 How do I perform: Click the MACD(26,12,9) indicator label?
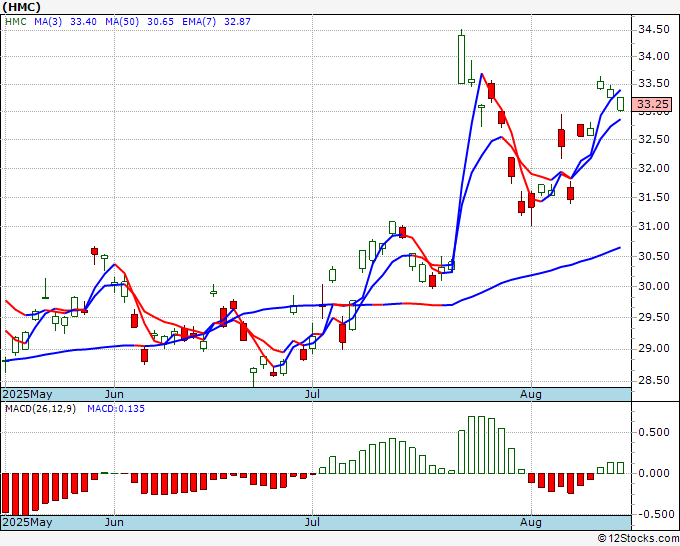click(x=40, y=409)
